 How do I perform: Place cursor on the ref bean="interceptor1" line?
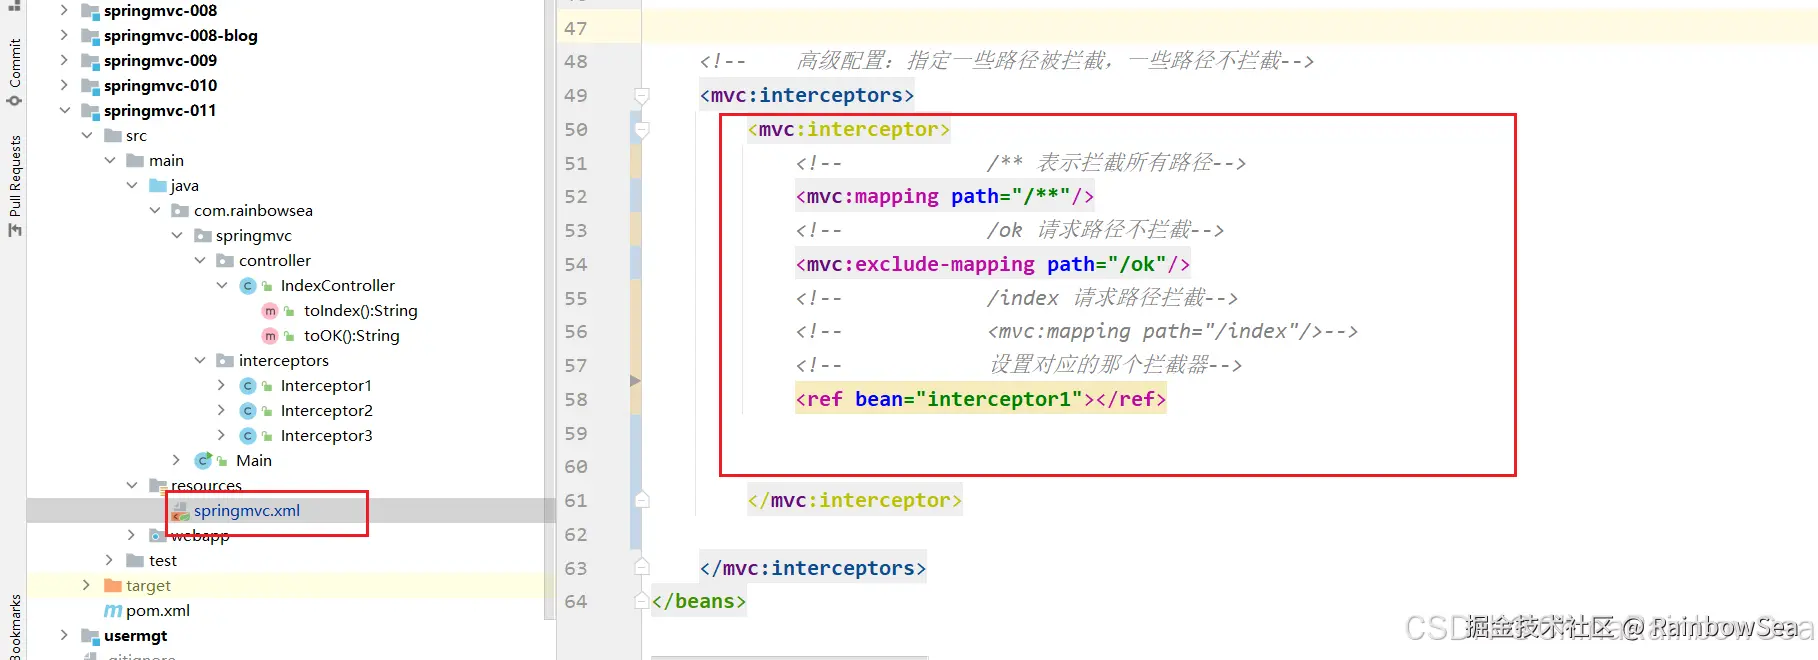981,399
